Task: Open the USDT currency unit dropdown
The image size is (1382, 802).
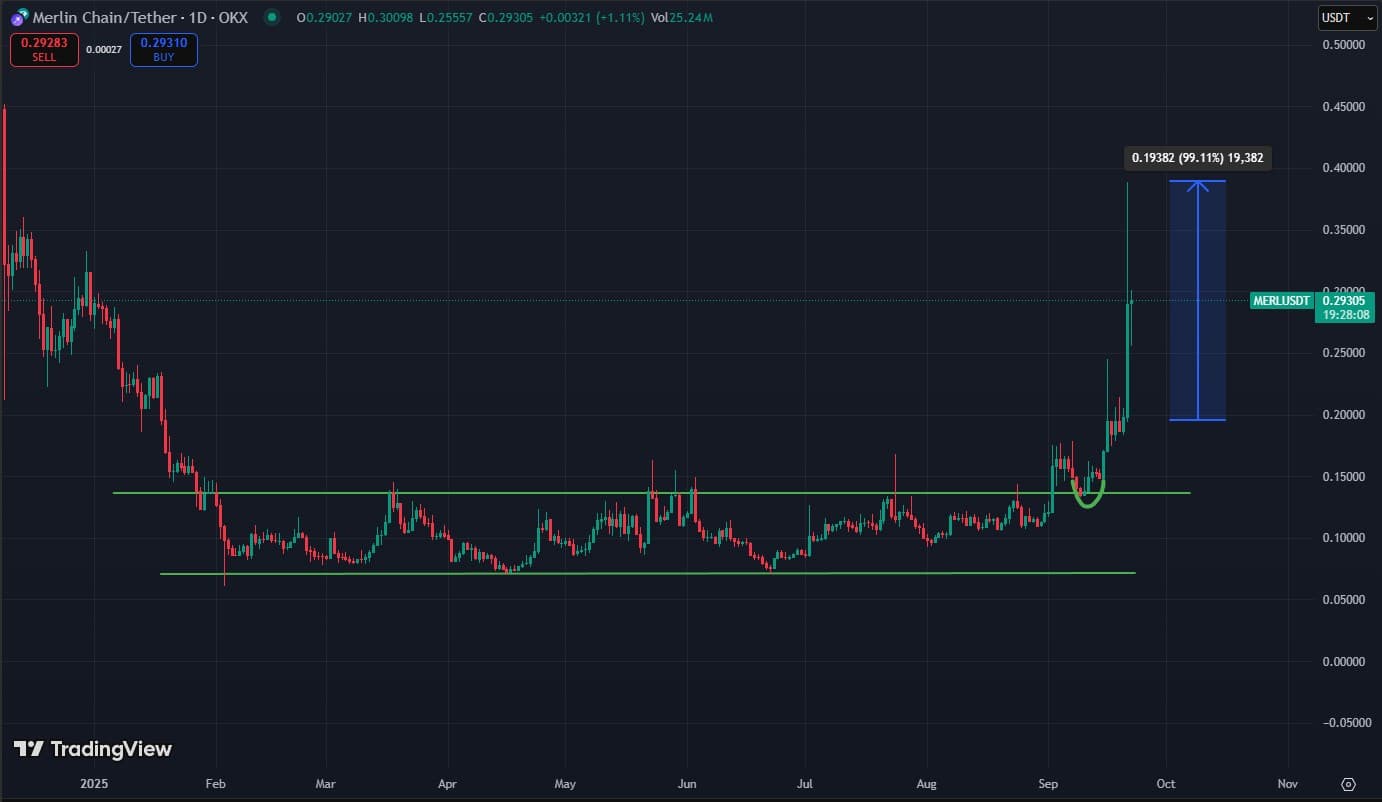Action: click(x=1345, y=17)
